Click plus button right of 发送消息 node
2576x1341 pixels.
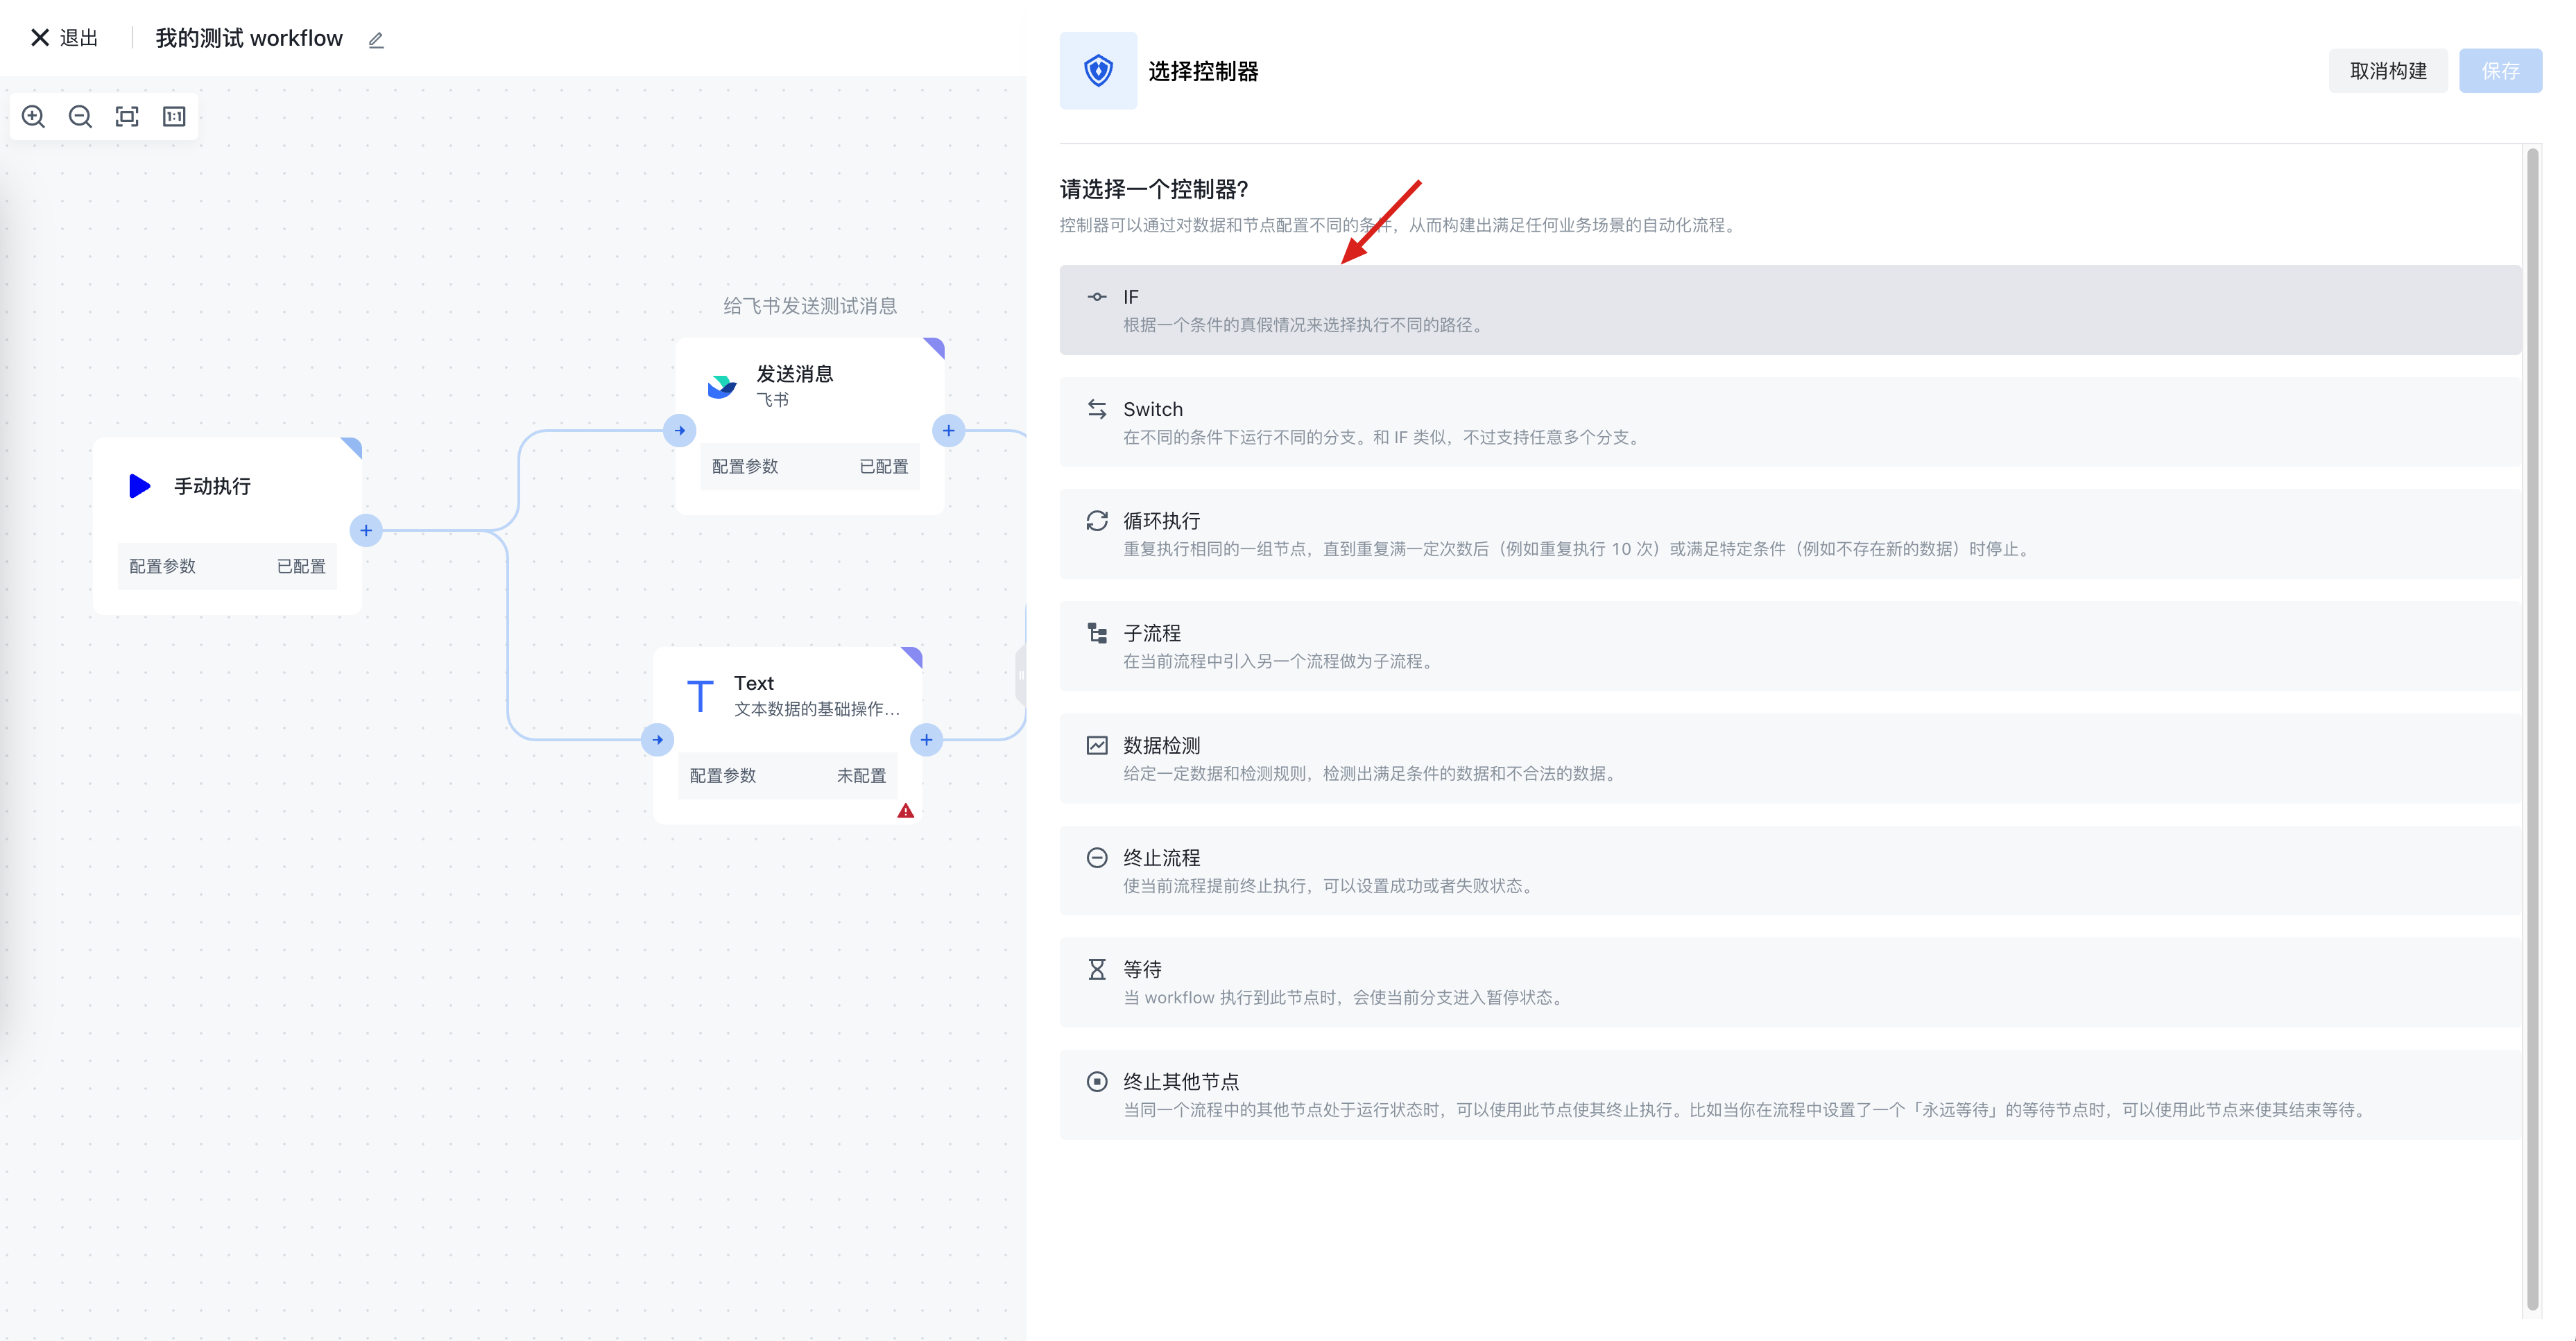tap(948, 431)
